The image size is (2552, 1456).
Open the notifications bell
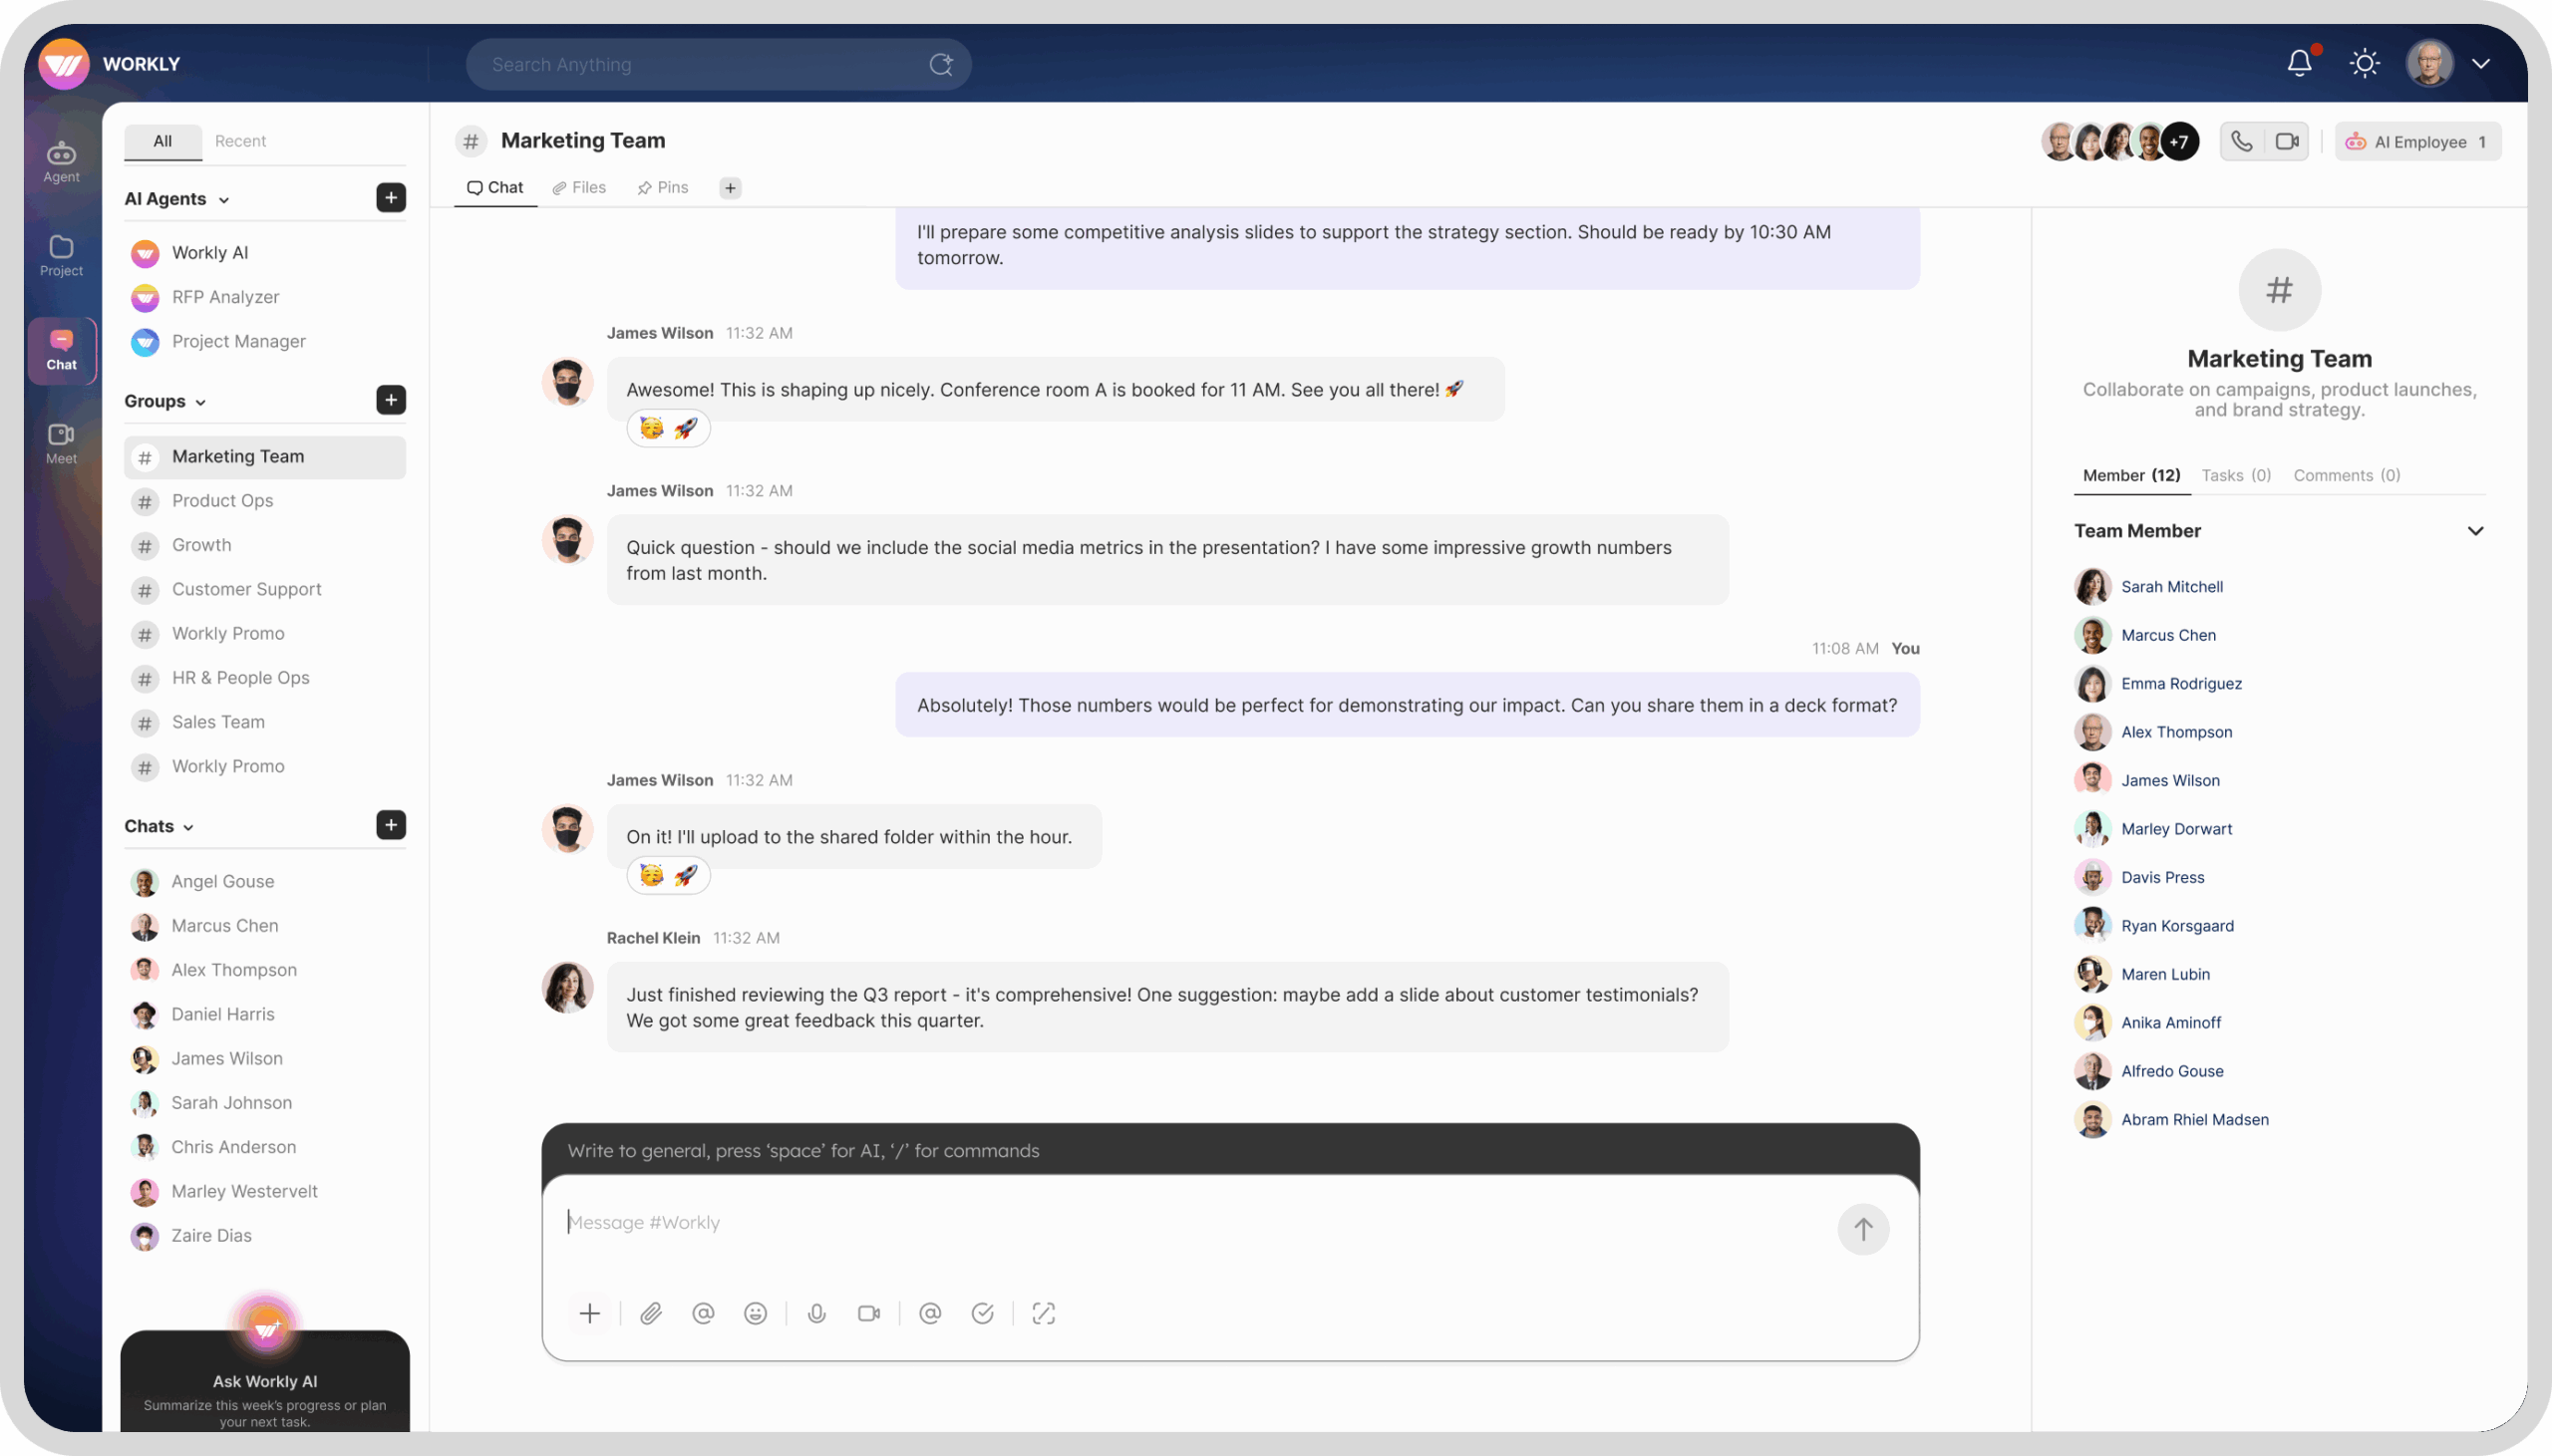coord(2299,63)
